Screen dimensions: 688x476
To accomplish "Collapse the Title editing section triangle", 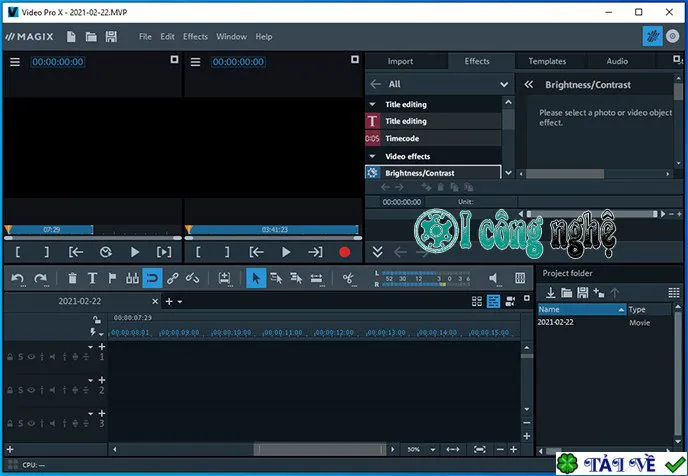I will [x=373, y=104].
